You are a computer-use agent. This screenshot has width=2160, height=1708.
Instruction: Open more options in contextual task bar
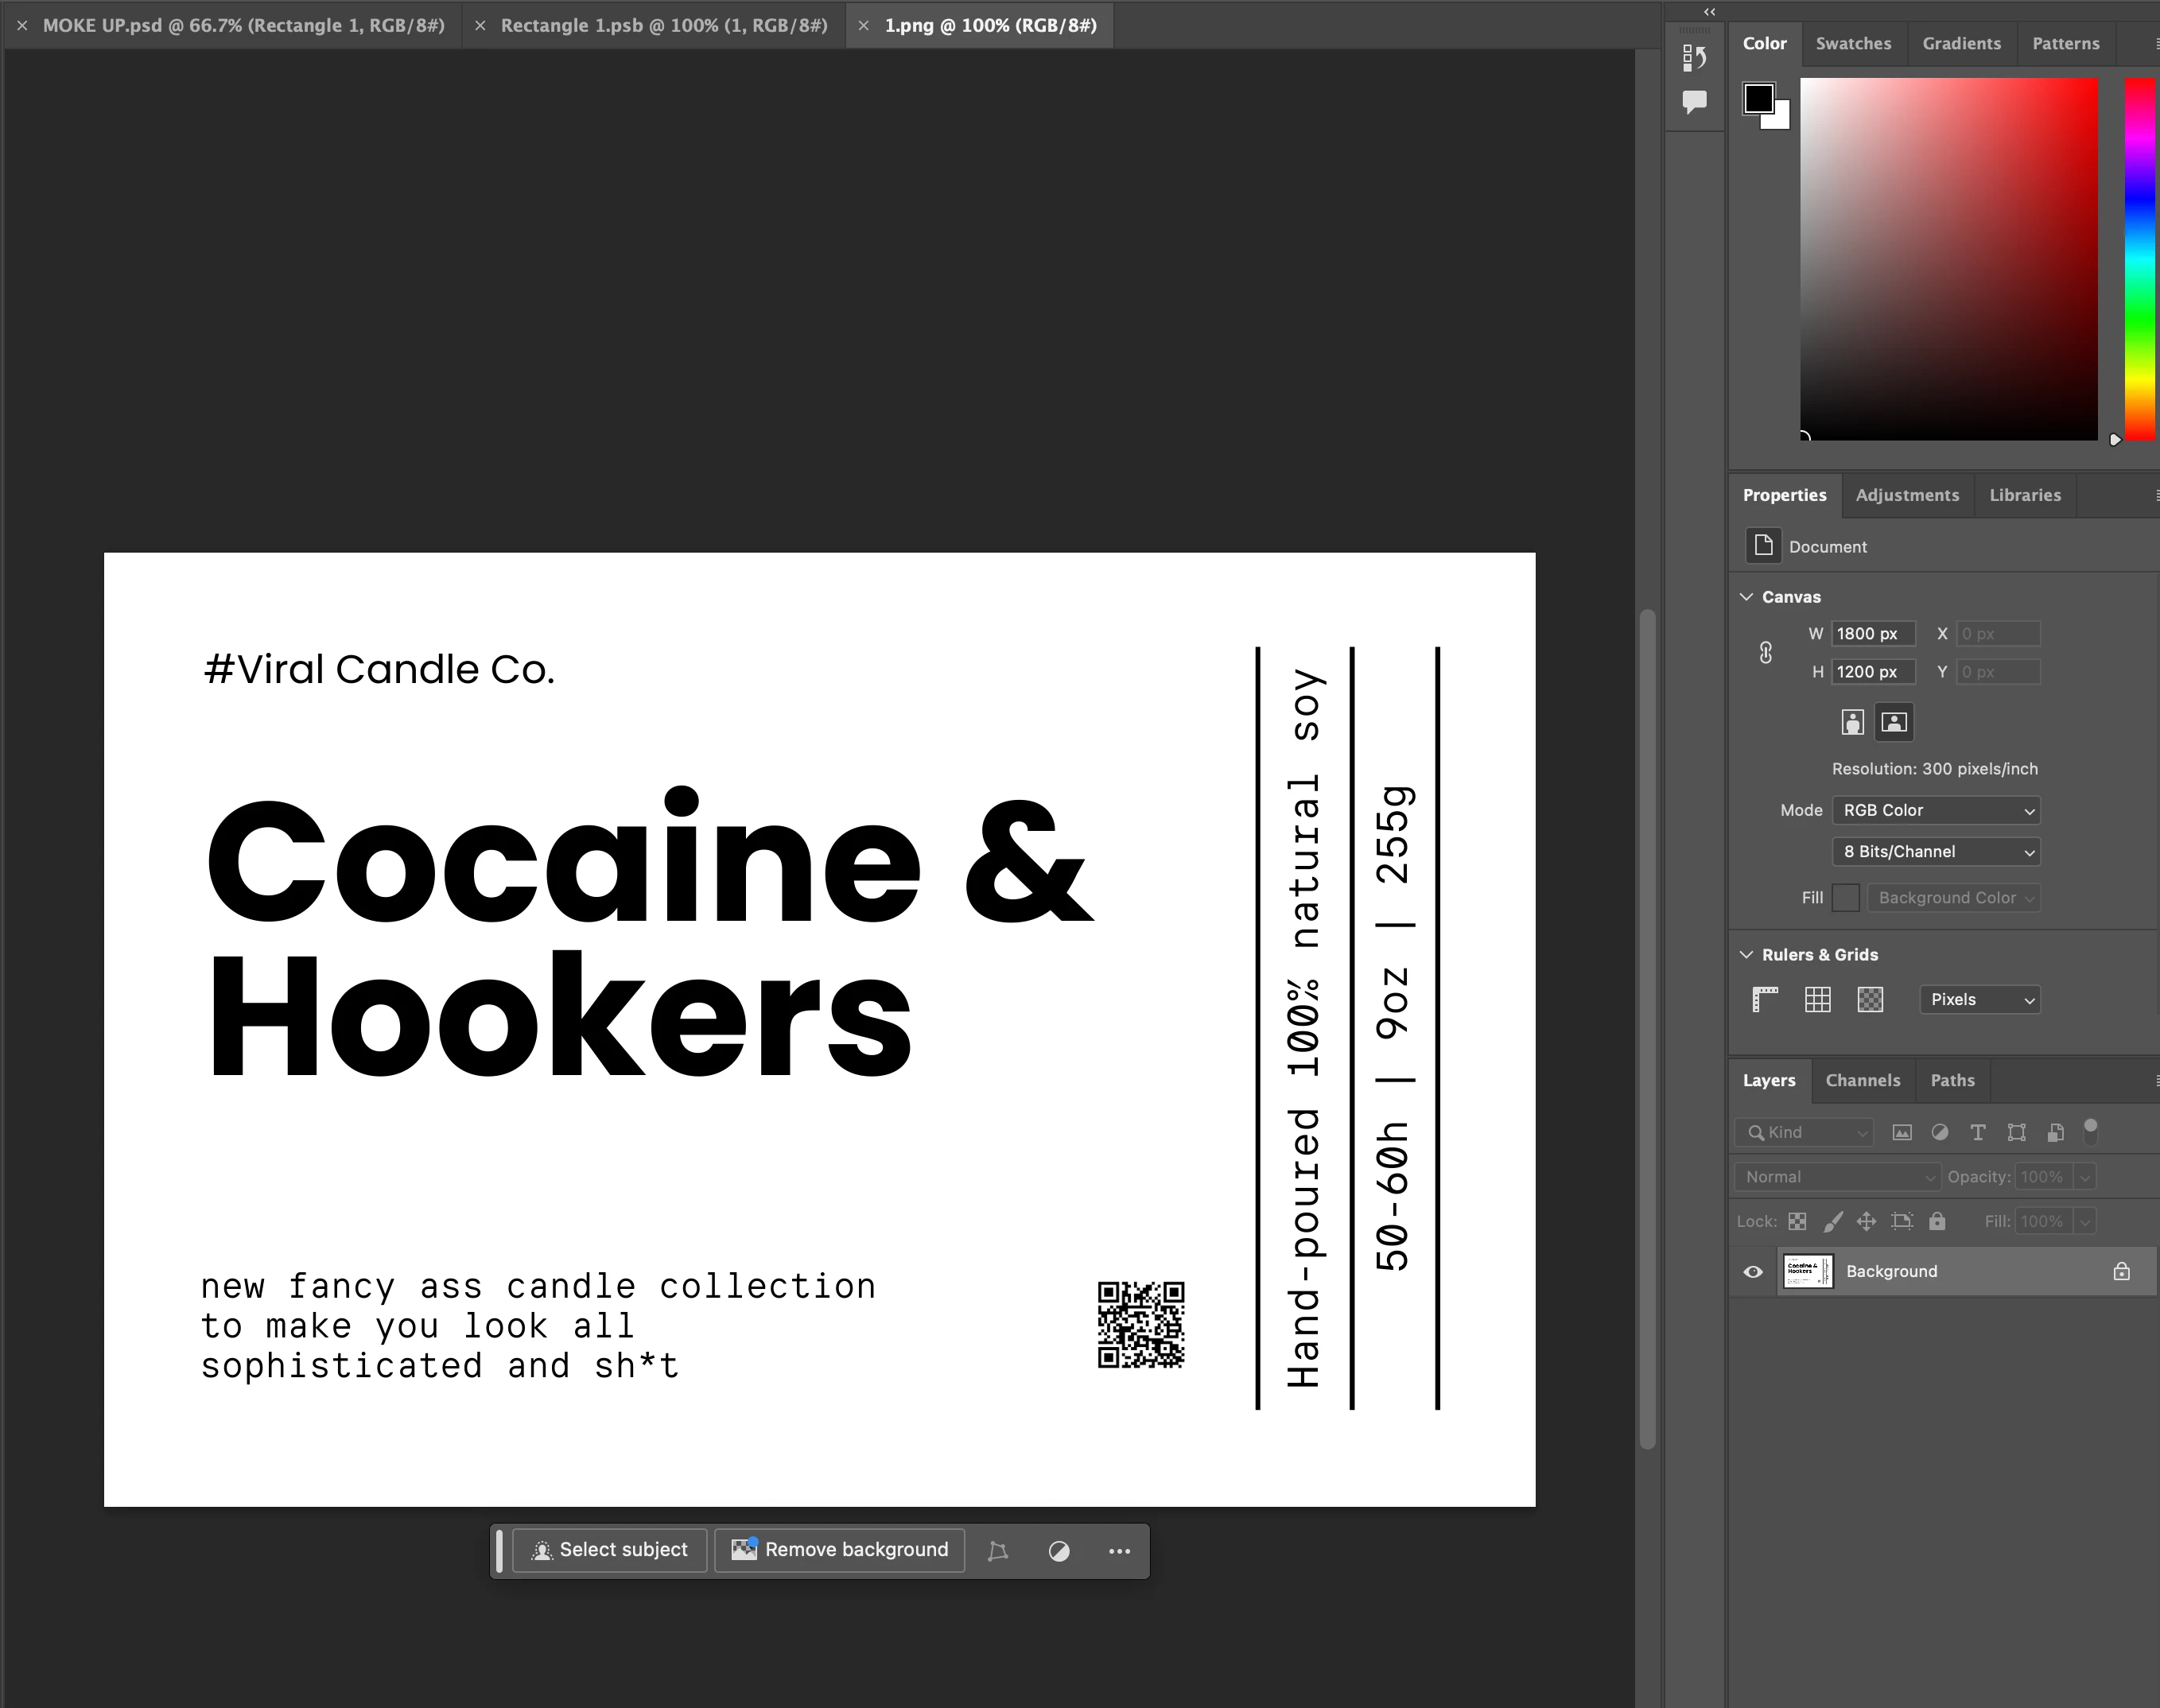1119,1551
